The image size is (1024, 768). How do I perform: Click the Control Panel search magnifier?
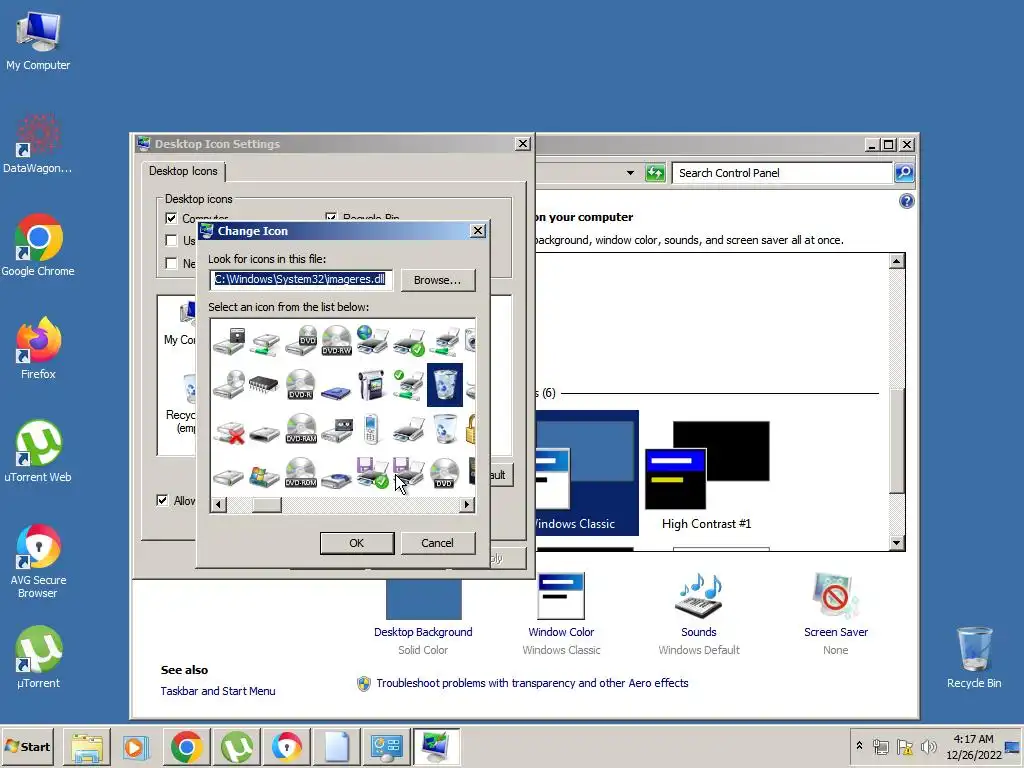coord(904,173)
